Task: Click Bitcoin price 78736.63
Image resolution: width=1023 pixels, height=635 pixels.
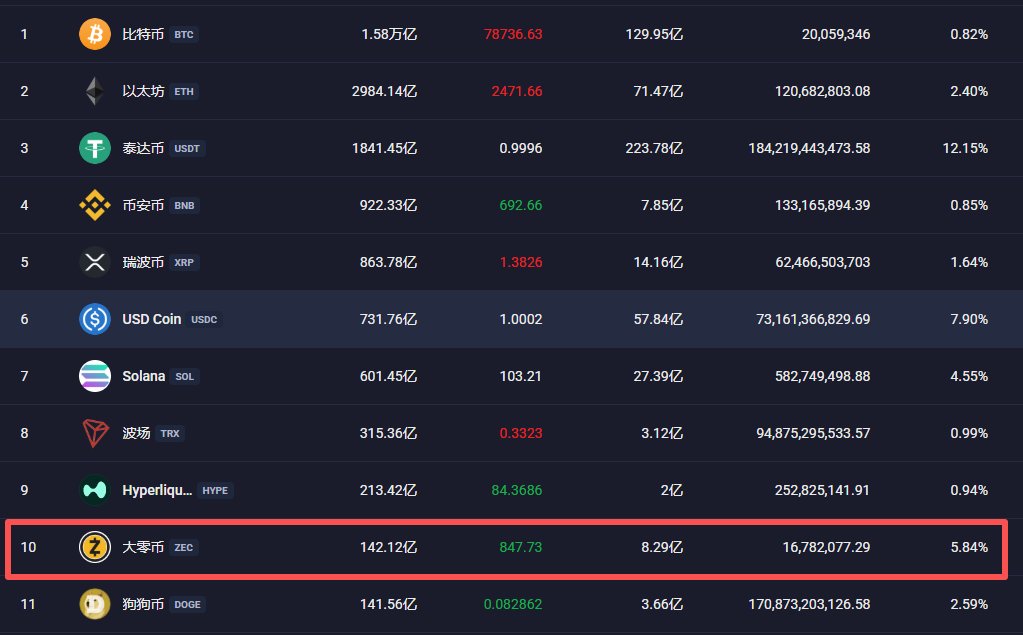Action: point(513,34)
